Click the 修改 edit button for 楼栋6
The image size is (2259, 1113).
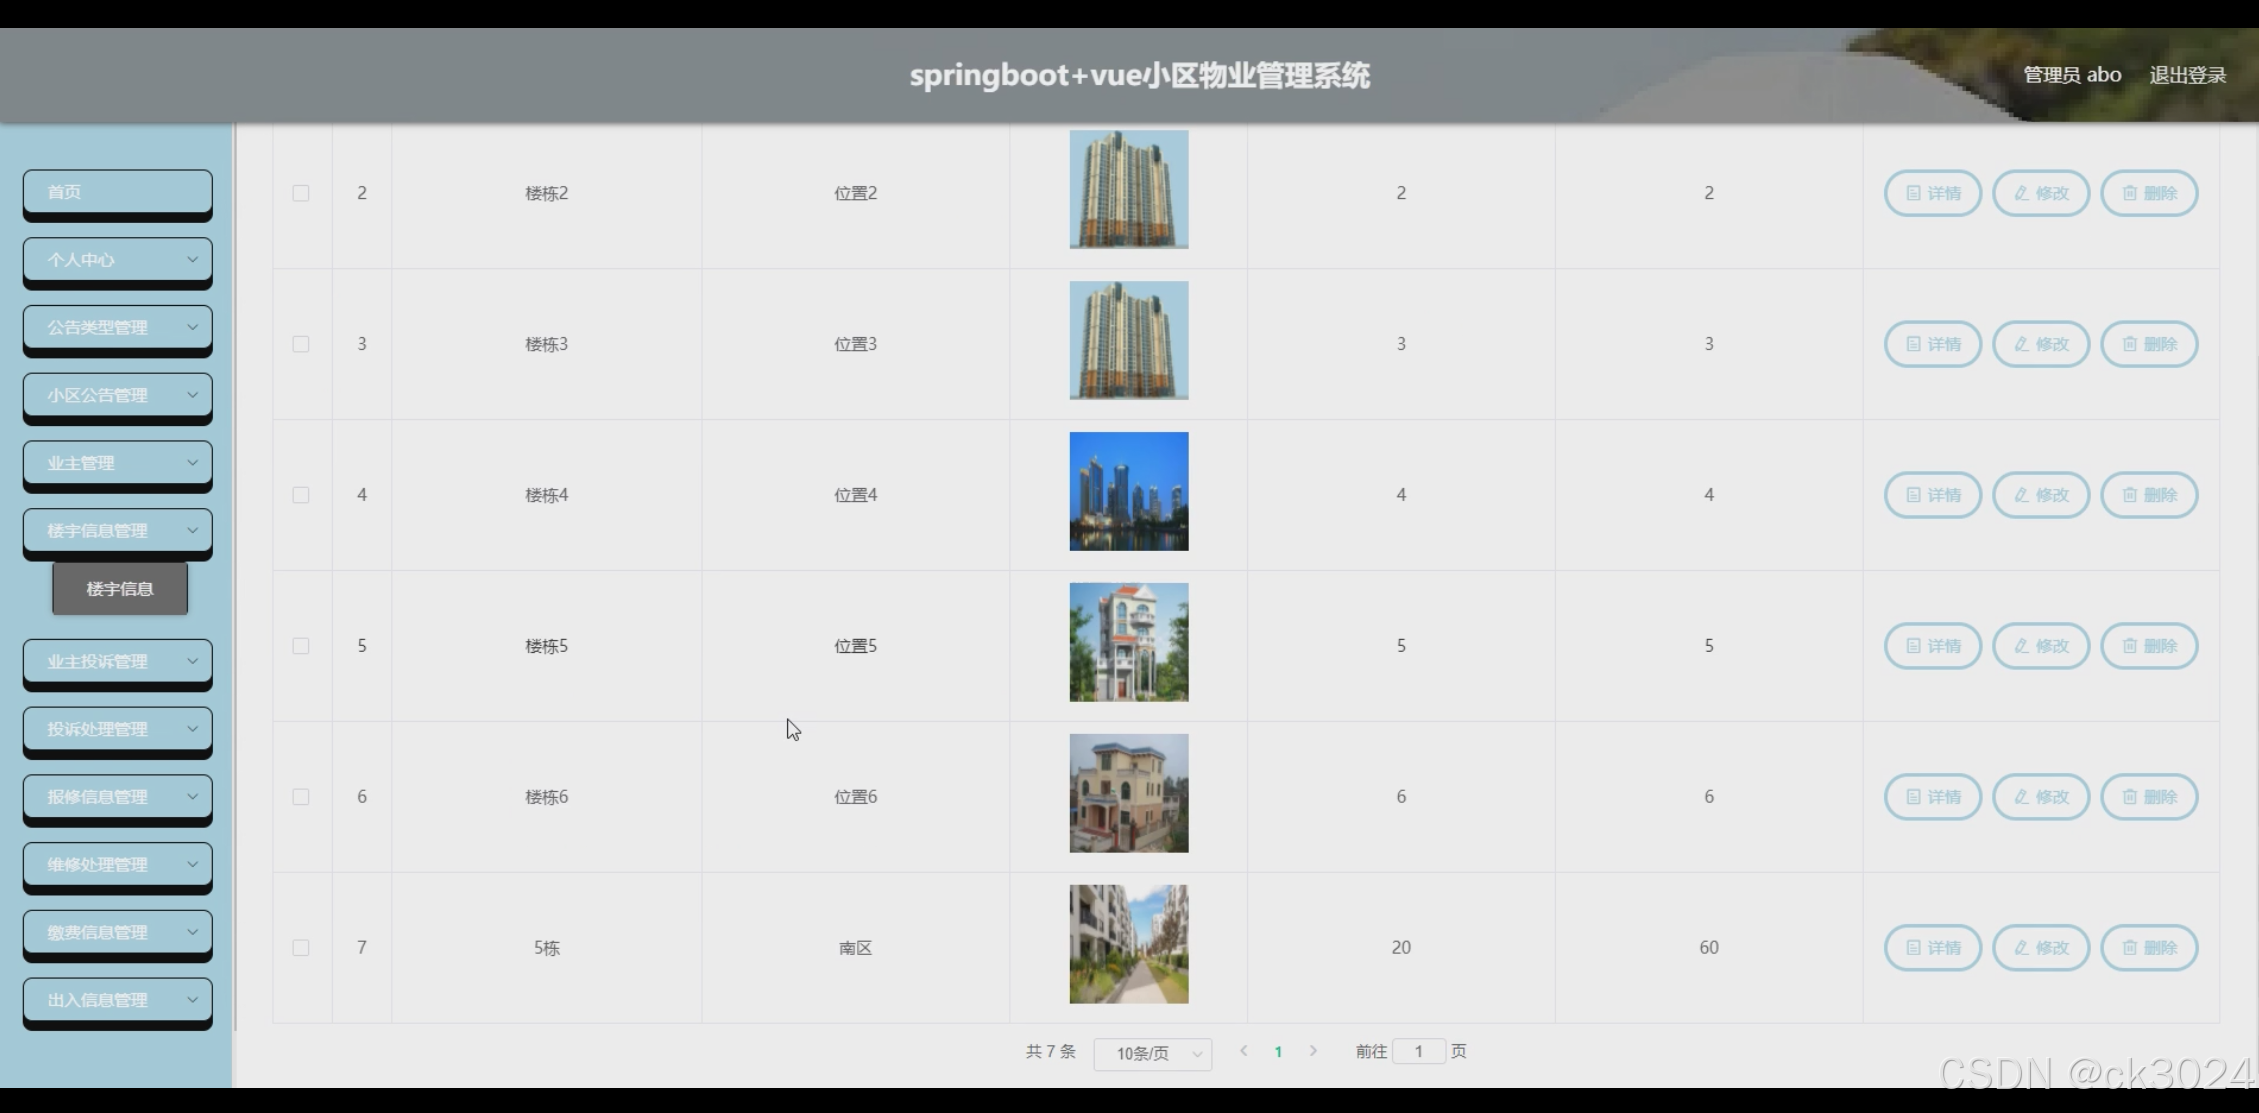click(x=2040, y=797)
